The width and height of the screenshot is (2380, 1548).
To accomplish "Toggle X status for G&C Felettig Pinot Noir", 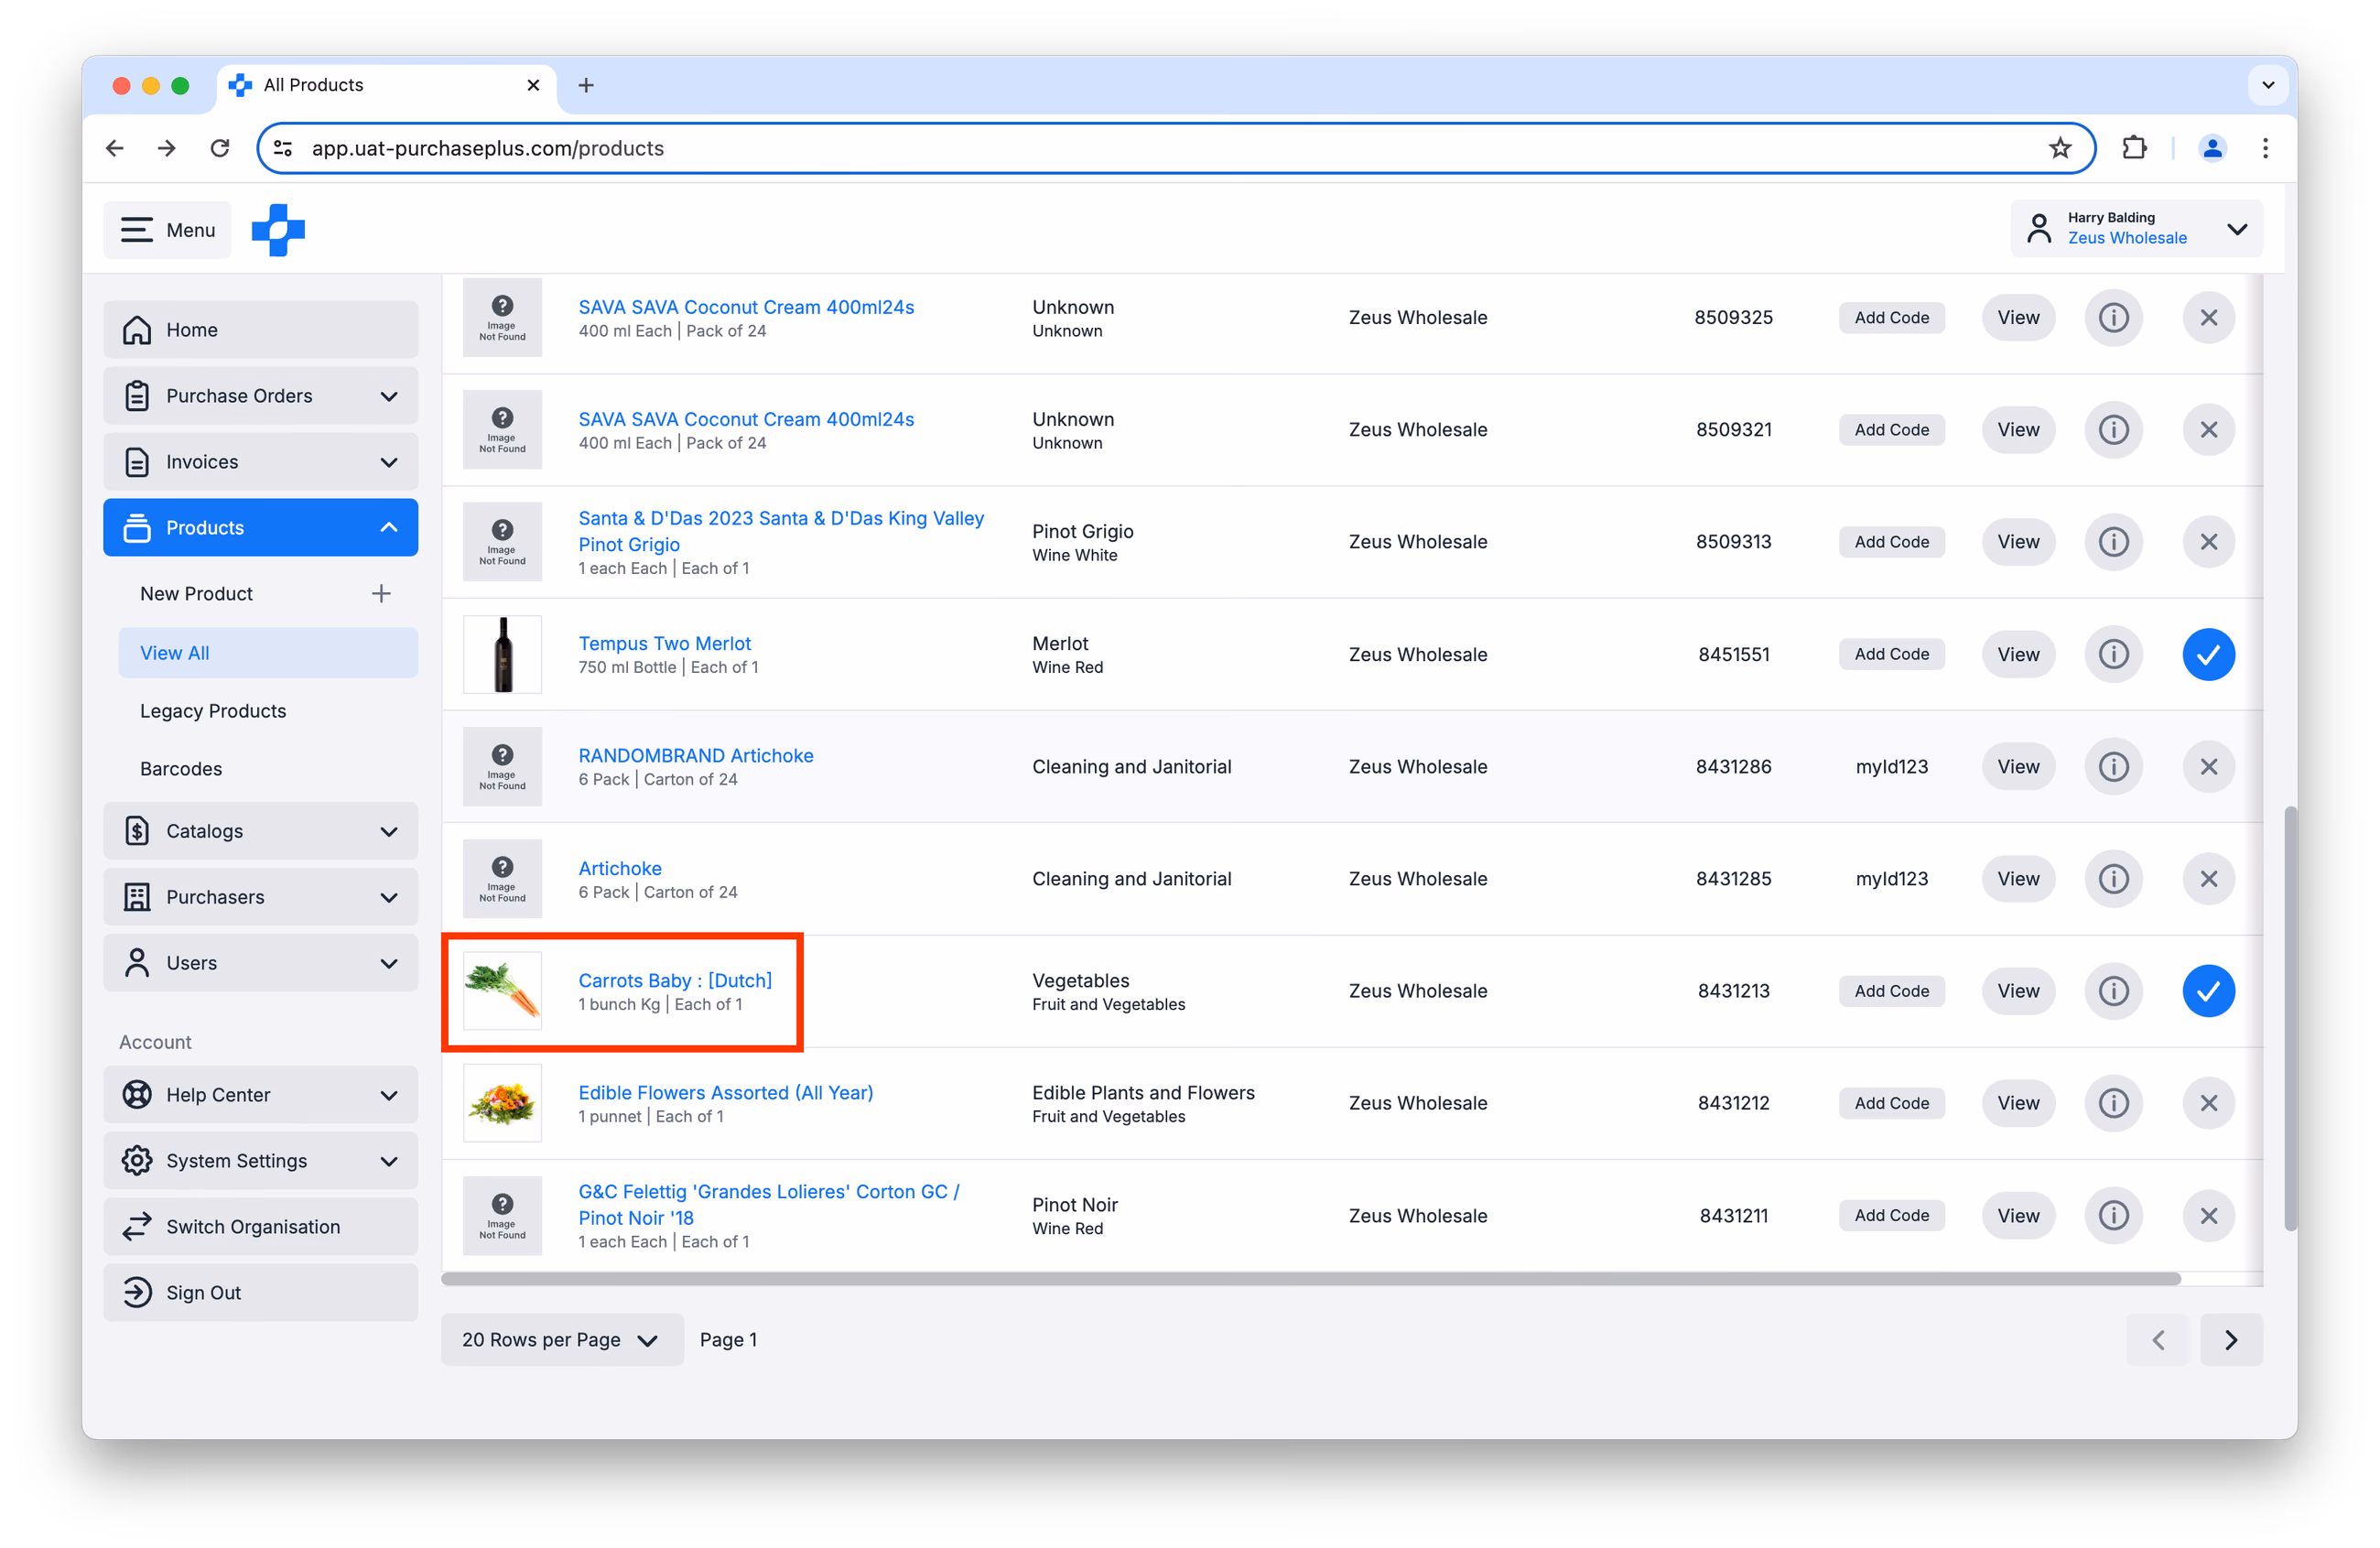I will 2208,1215.
